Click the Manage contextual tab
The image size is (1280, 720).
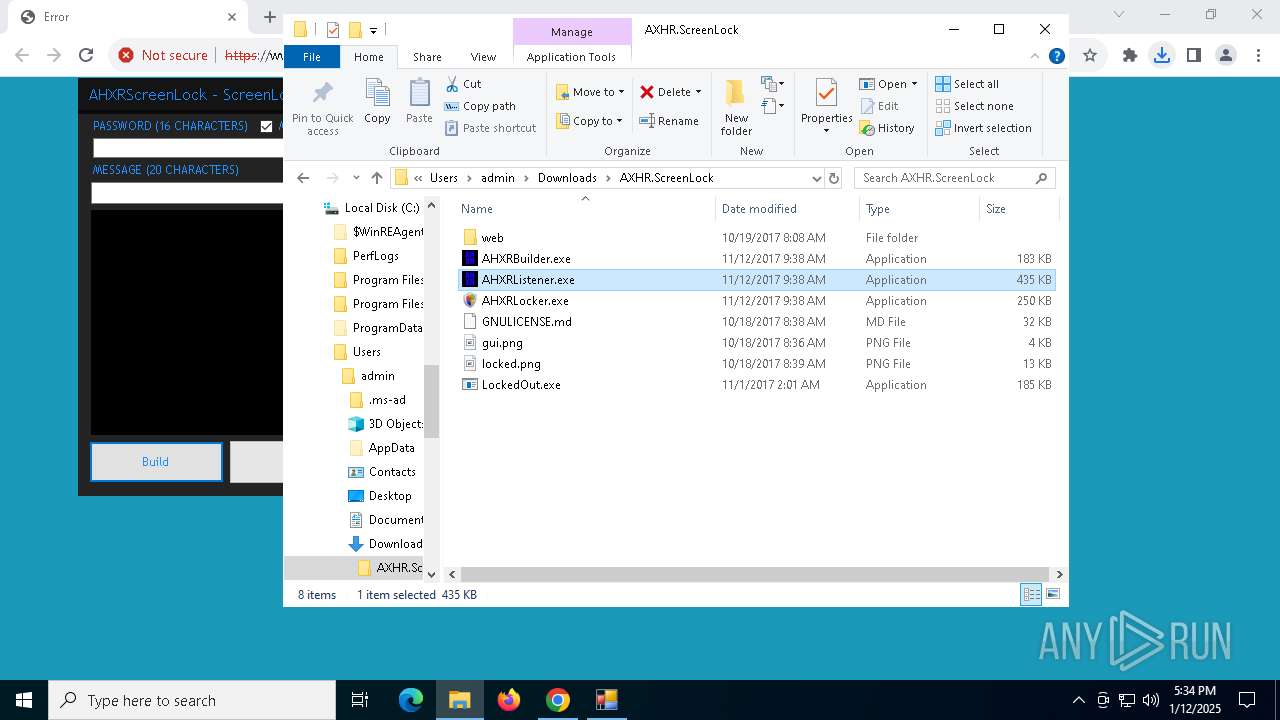tap(572, 32)
